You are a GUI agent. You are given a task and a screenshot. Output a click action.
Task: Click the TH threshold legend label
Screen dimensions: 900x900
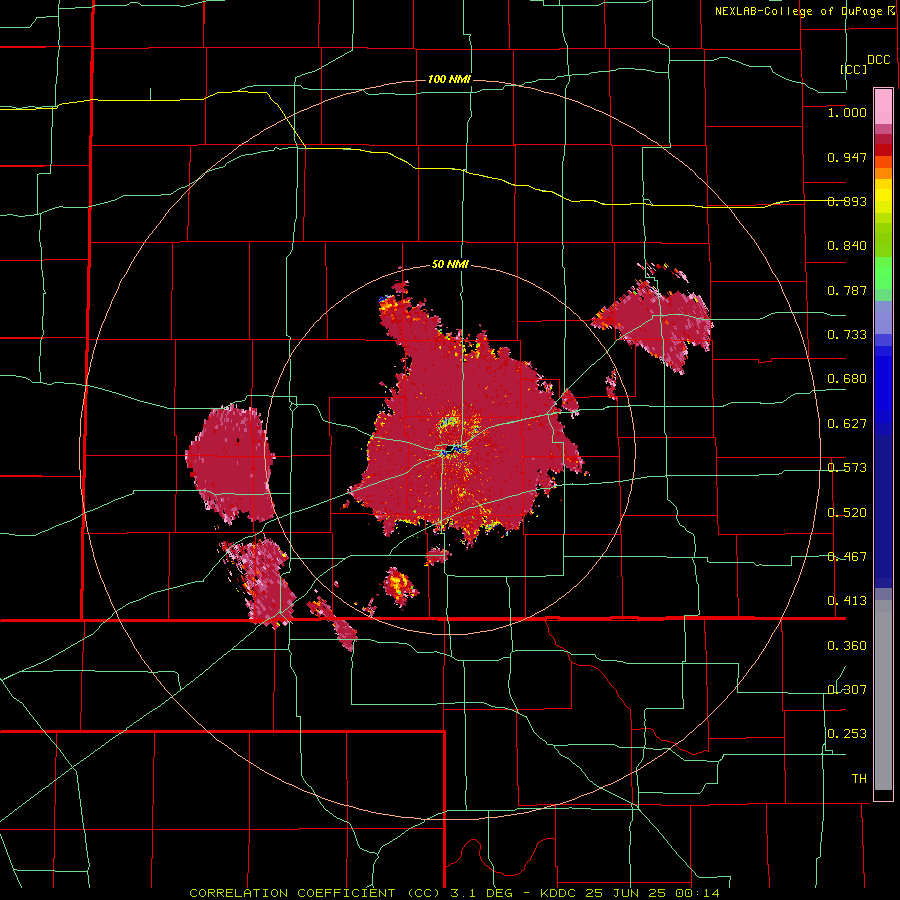[859, 779]
